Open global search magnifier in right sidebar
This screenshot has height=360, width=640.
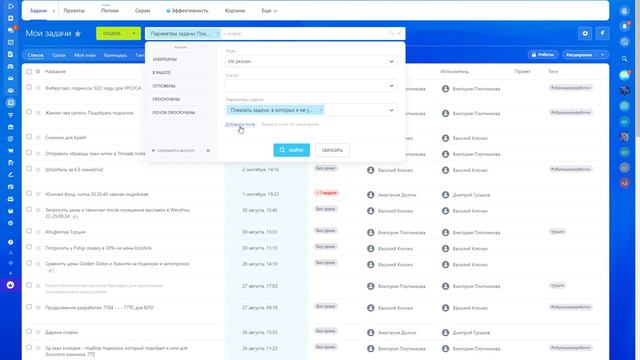624,59
